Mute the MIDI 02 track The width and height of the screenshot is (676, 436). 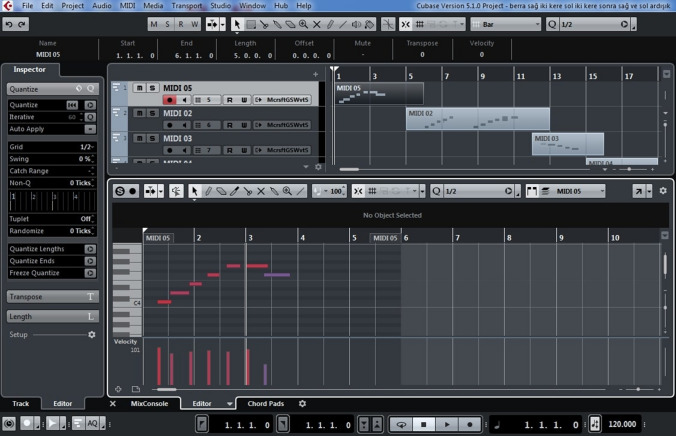tap(139, 113)
